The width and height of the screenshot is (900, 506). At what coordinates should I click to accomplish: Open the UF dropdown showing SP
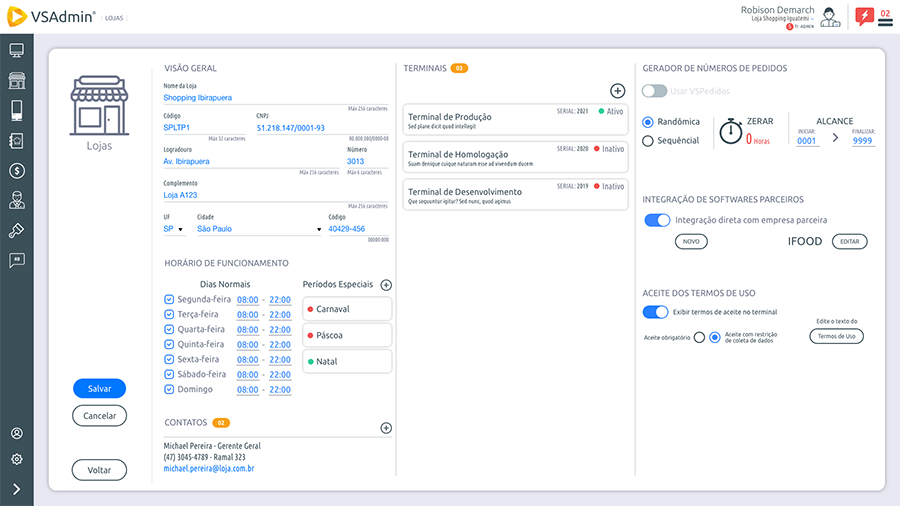pyautogui.click(x=174, y=229)
